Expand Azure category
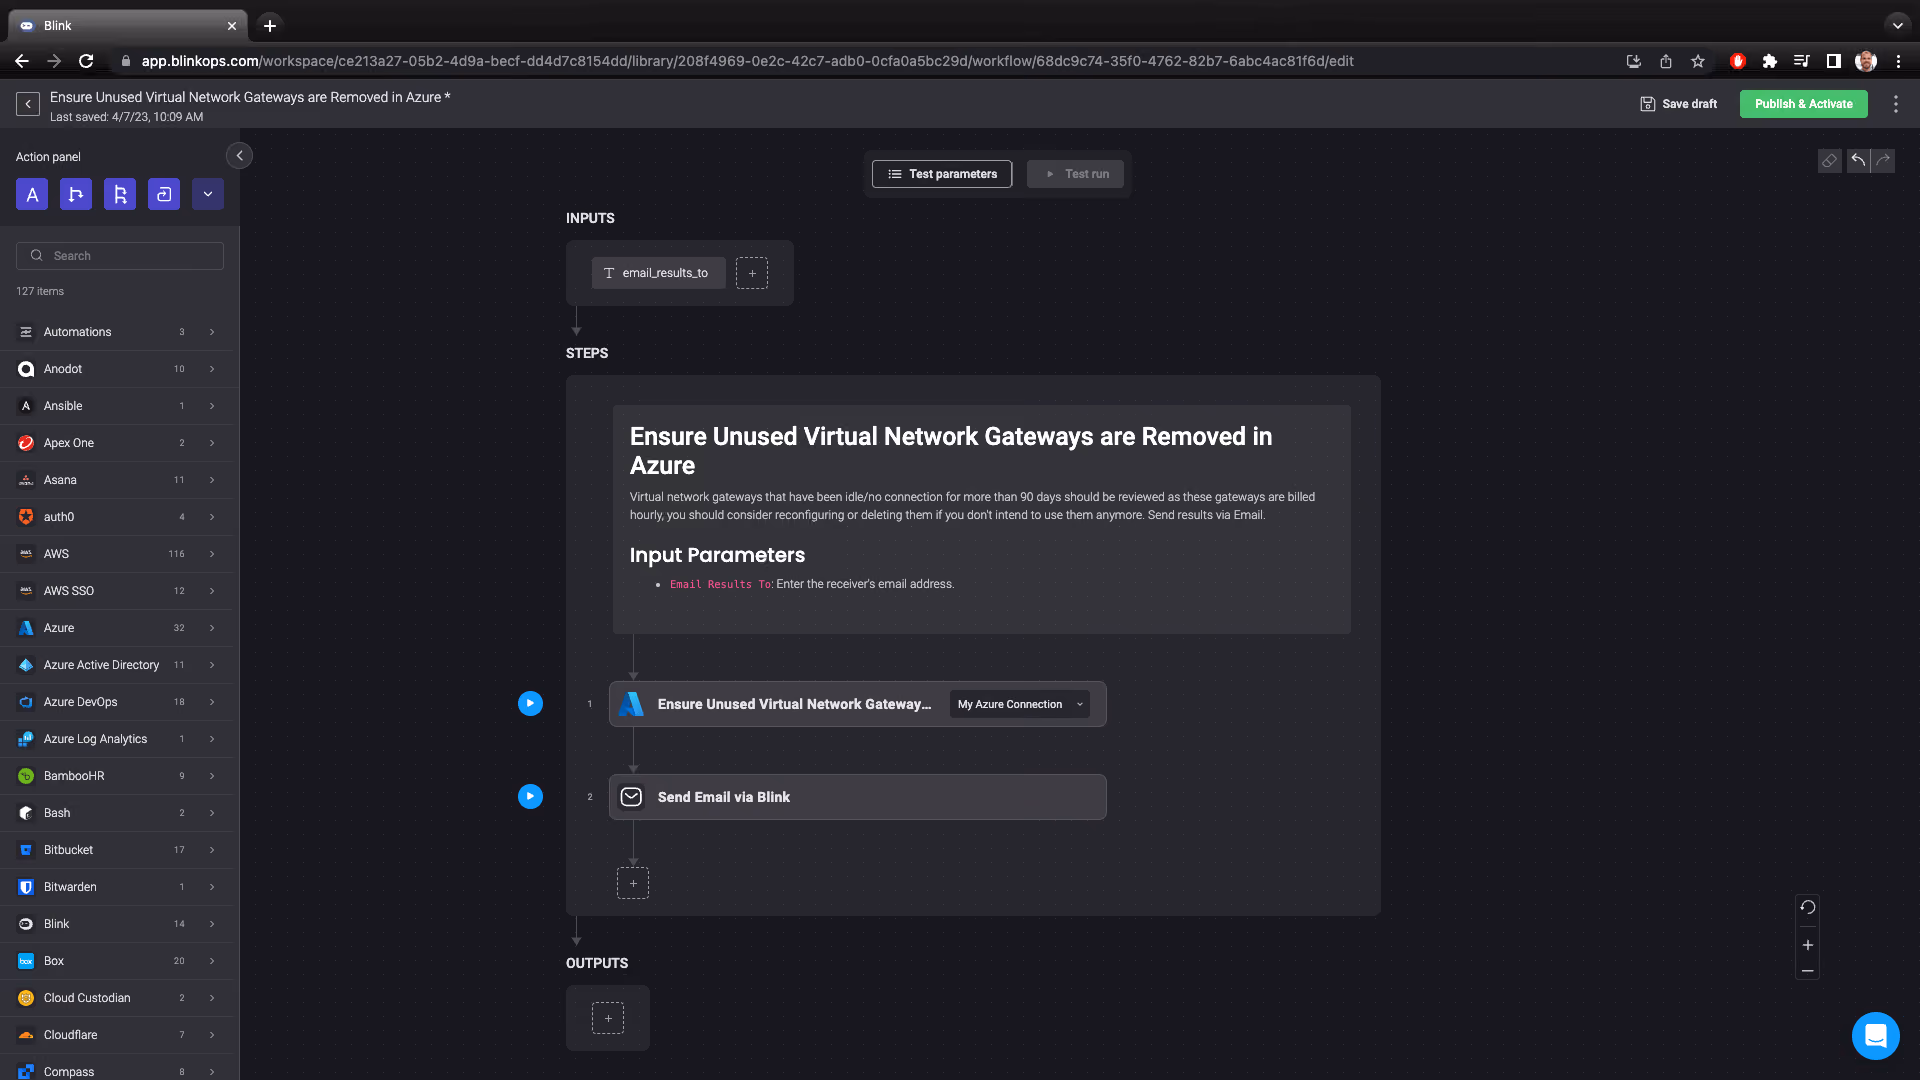The height and width of the screenshot is (1080, 1920). click(x=116, y=628)
